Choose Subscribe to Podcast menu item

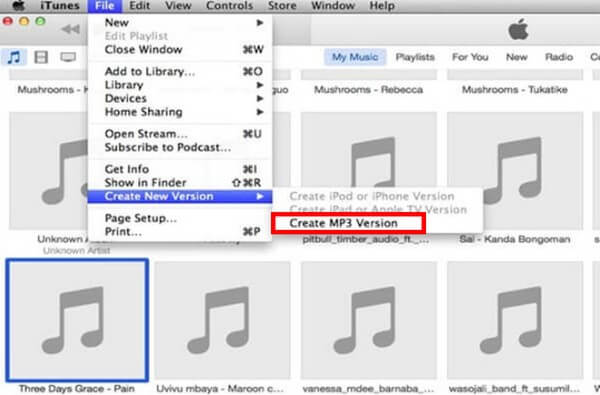coord(180,147)
